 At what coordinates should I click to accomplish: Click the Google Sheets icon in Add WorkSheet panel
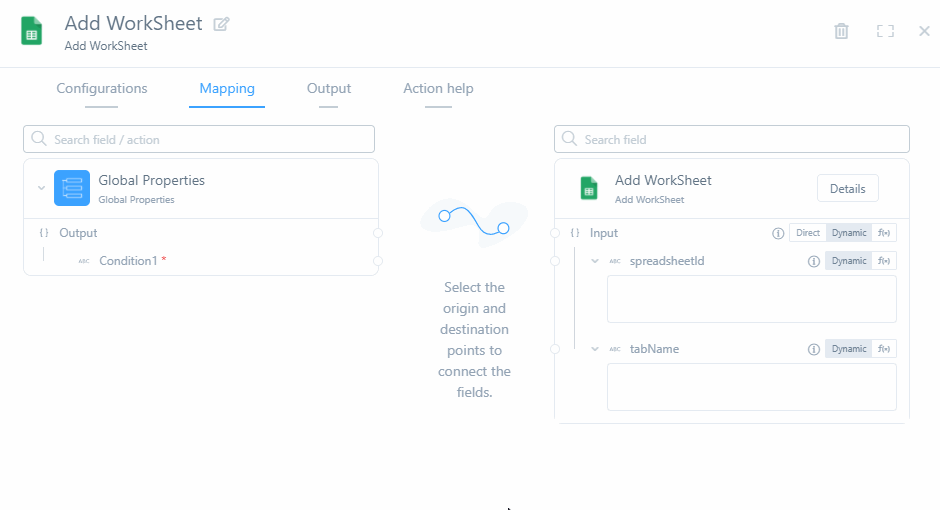[589, 188]
